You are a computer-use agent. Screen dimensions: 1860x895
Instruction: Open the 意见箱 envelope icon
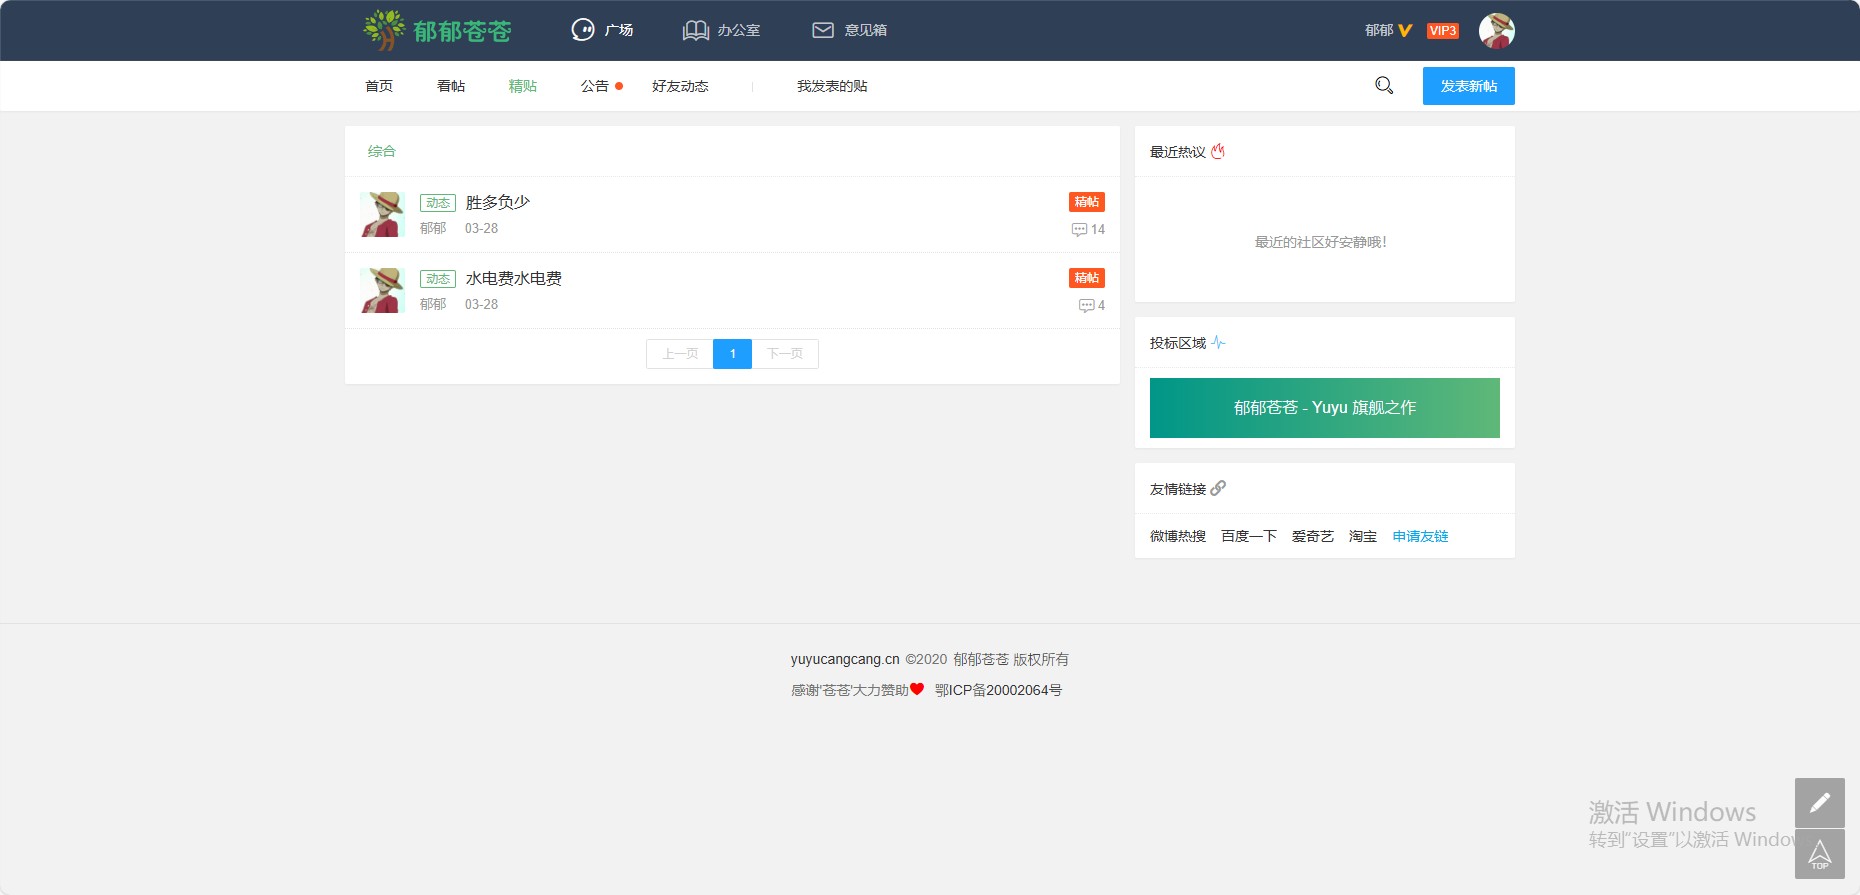(822, 30)
